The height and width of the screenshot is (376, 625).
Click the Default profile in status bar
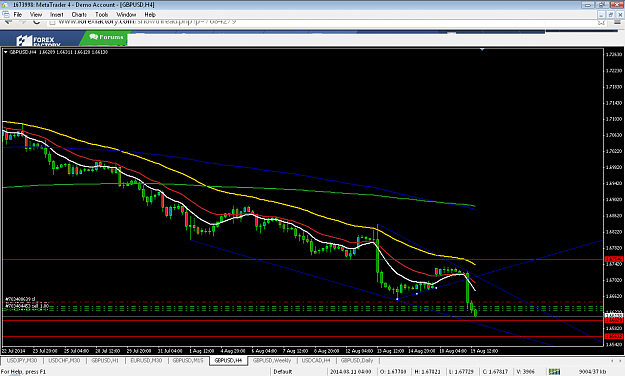pyautogui.click(x=283, y=372)
